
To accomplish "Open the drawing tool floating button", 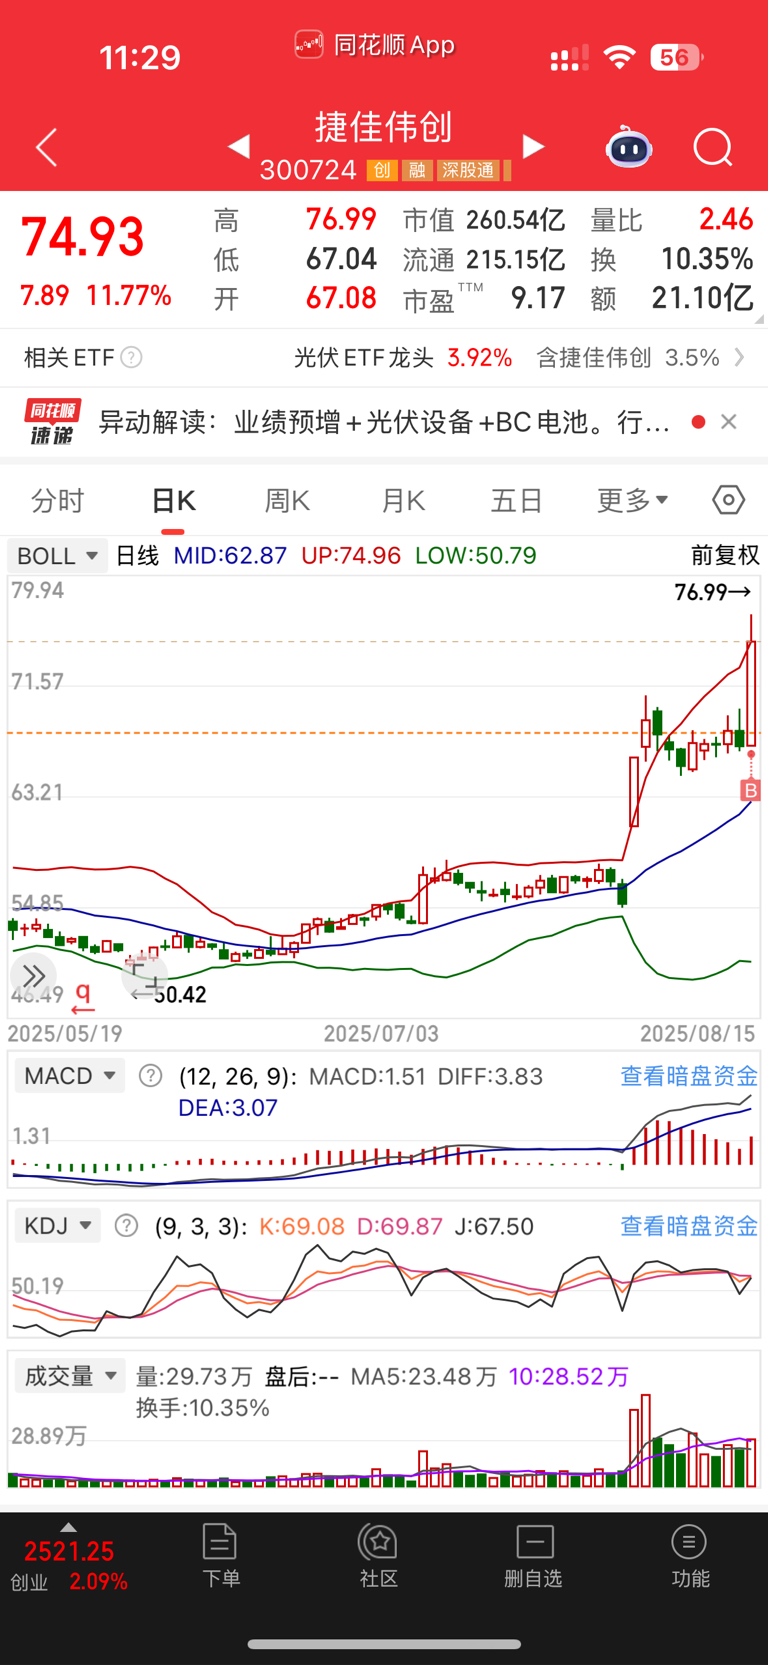I will (144, 976).
